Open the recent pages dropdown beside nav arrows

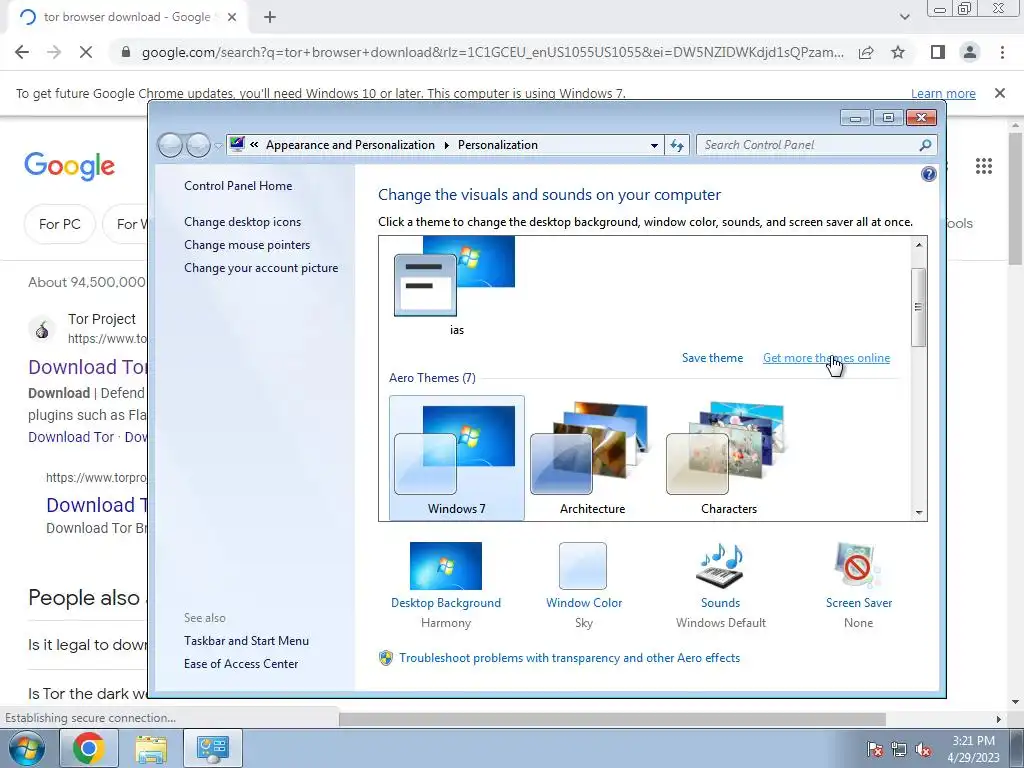217,146
